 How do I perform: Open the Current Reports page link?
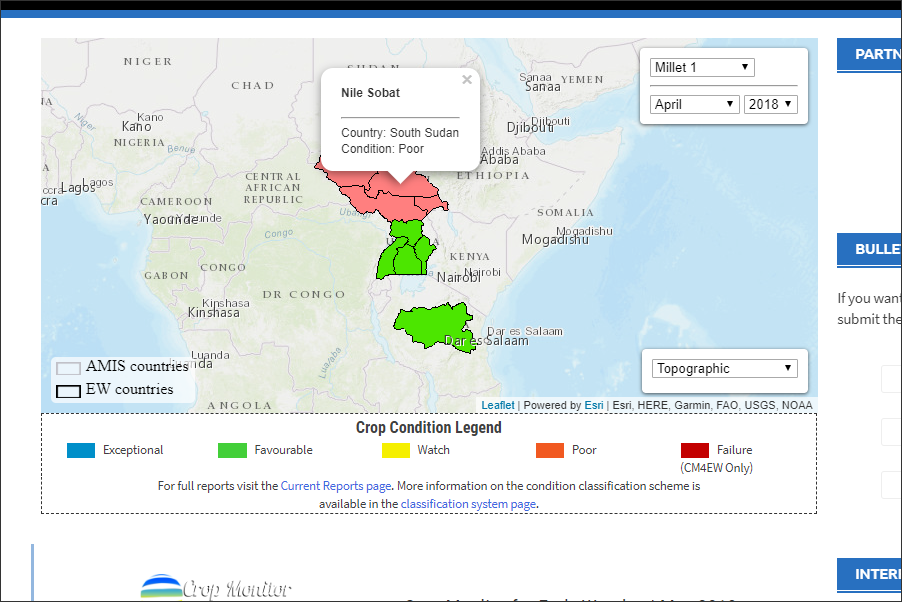336,486
